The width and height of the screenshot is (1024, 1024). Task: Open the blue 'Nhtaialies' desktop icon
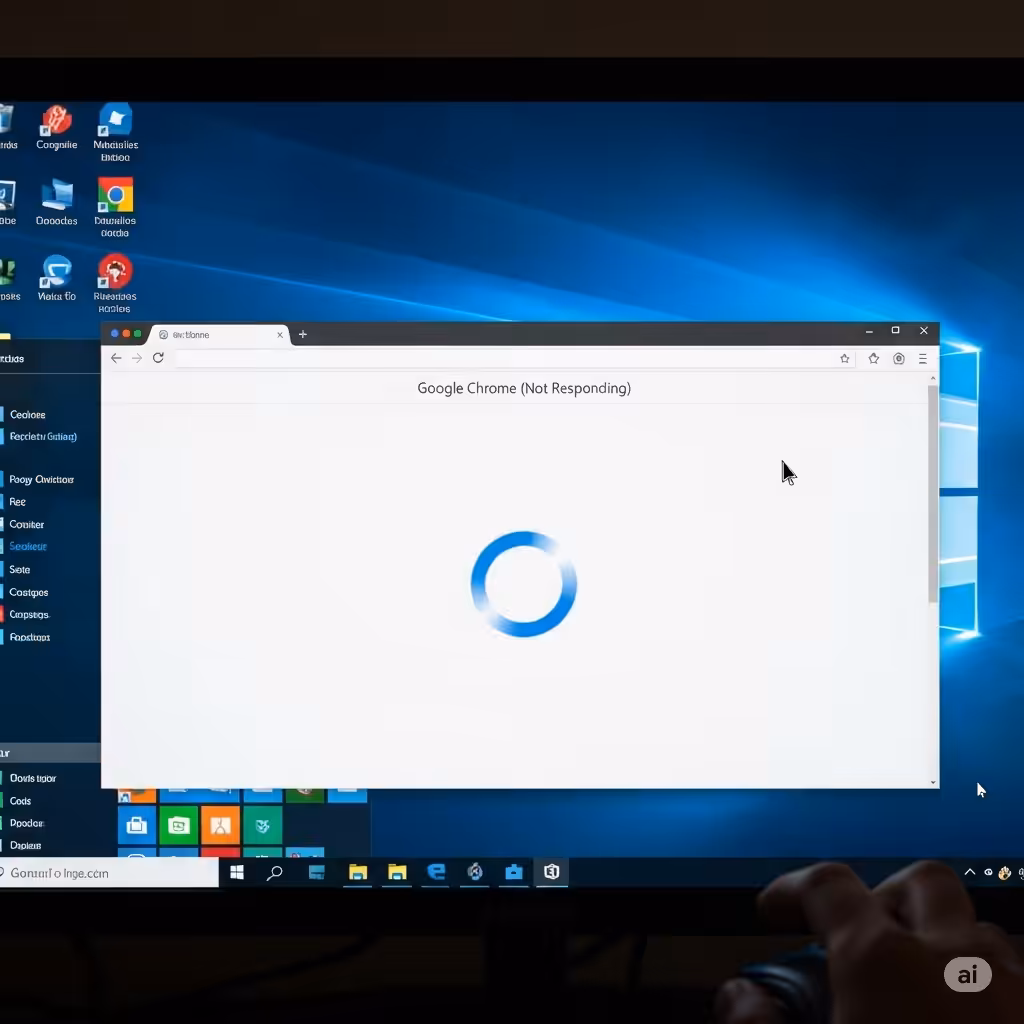pyautogui.click(x=115, y=133)
